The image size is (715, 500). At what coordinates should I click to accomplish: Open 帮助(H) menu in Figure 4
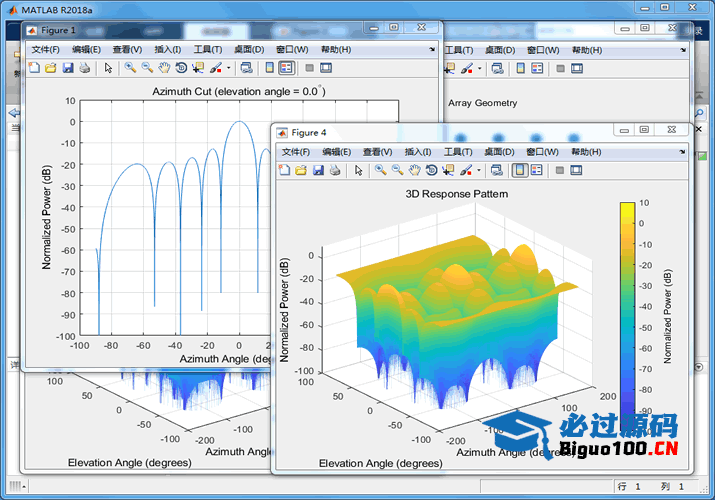(586, 152)
